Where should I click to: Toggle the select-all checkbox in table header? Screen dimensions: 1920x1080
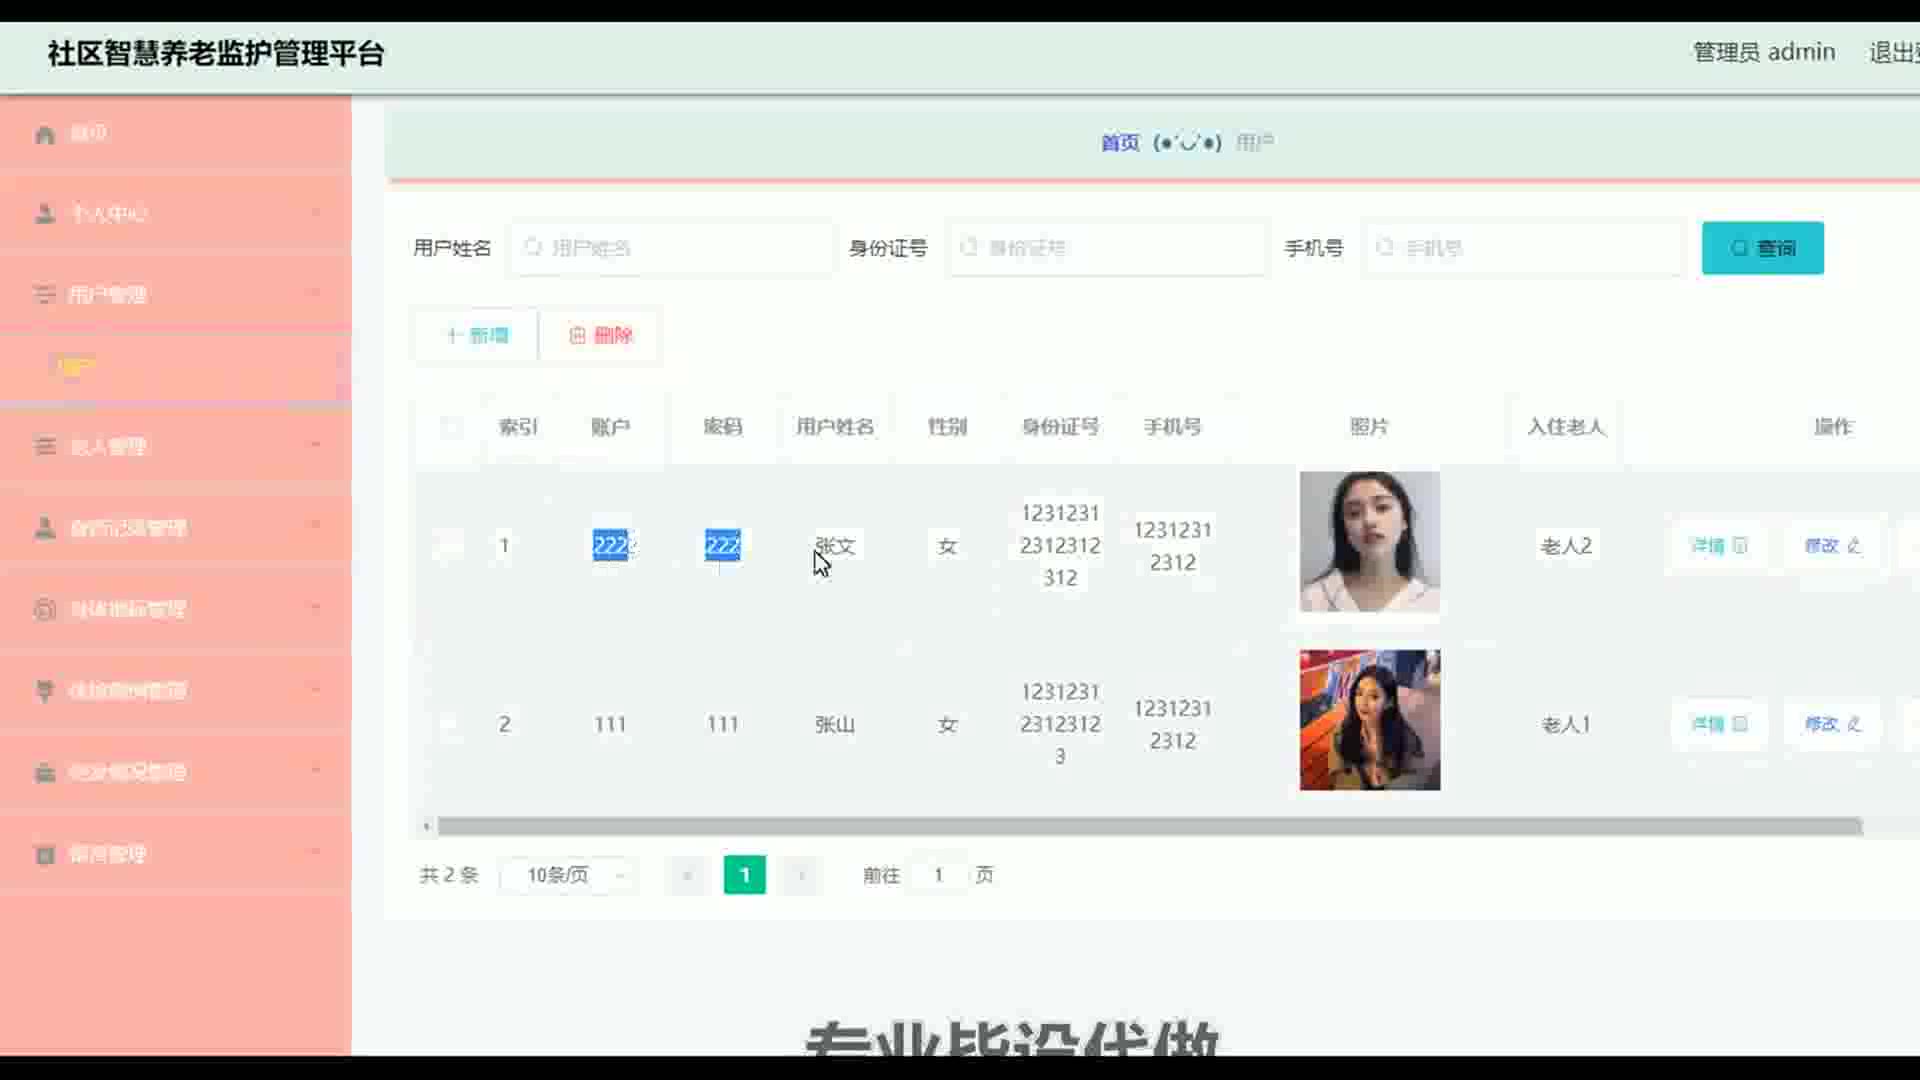click(451, 428)
